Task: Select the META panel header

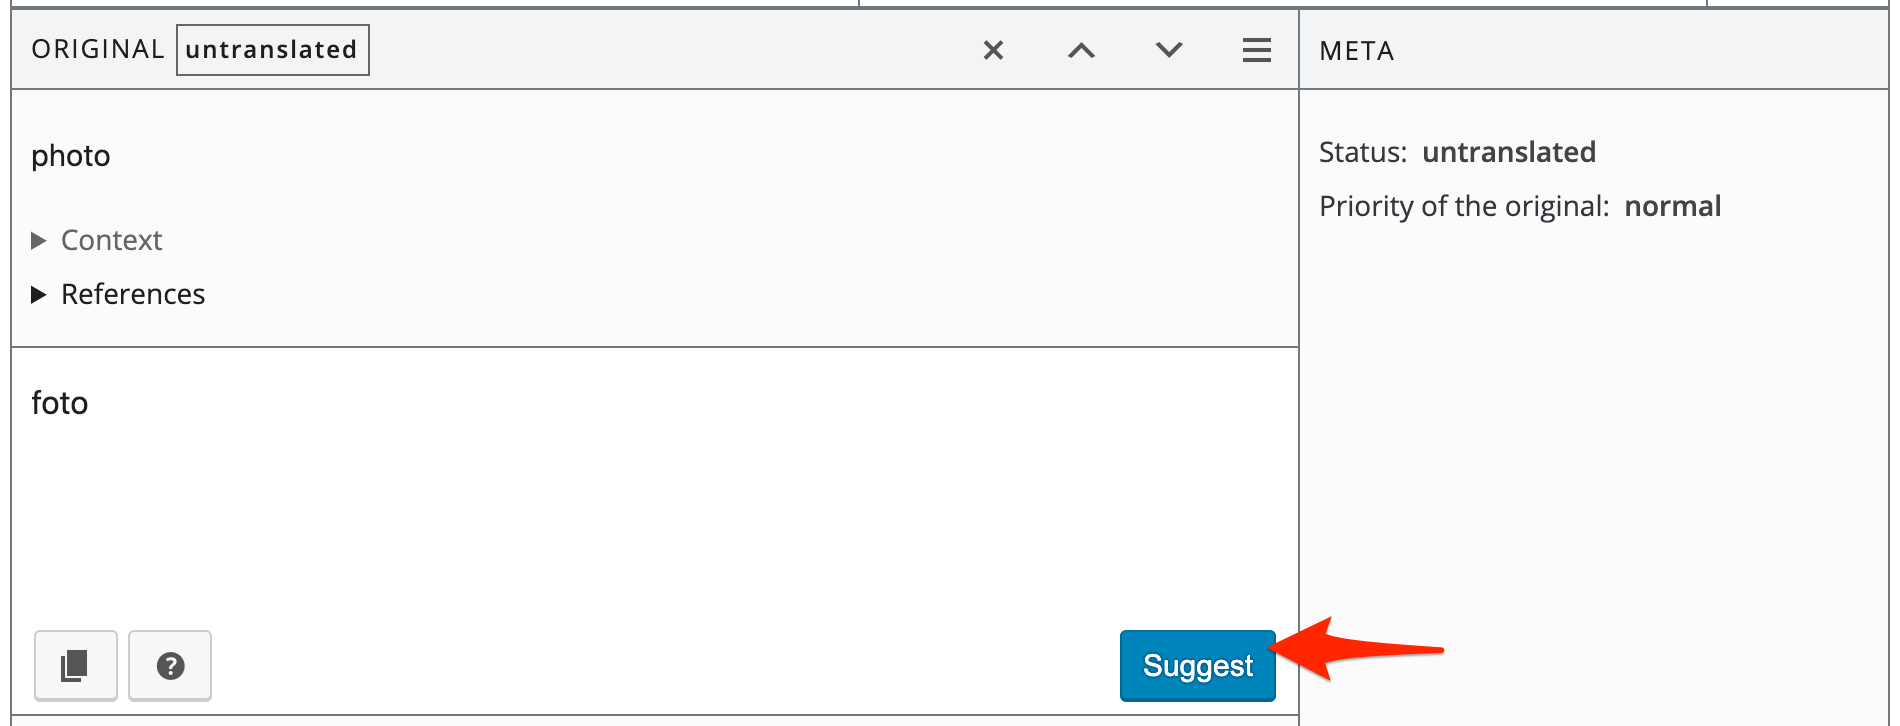Action: [1356, 51]
